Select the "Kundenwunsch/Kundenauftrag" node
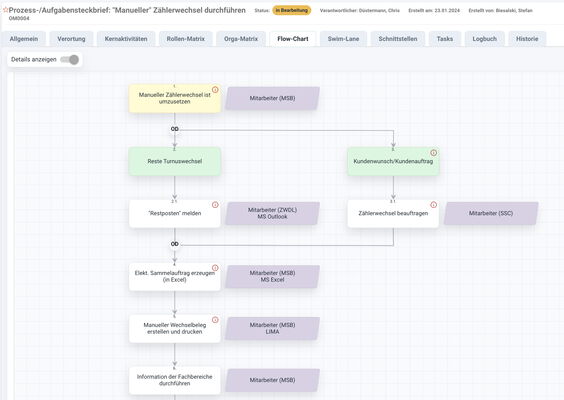The width and height of the screenshot is (564, 400). tap(393, 162)
